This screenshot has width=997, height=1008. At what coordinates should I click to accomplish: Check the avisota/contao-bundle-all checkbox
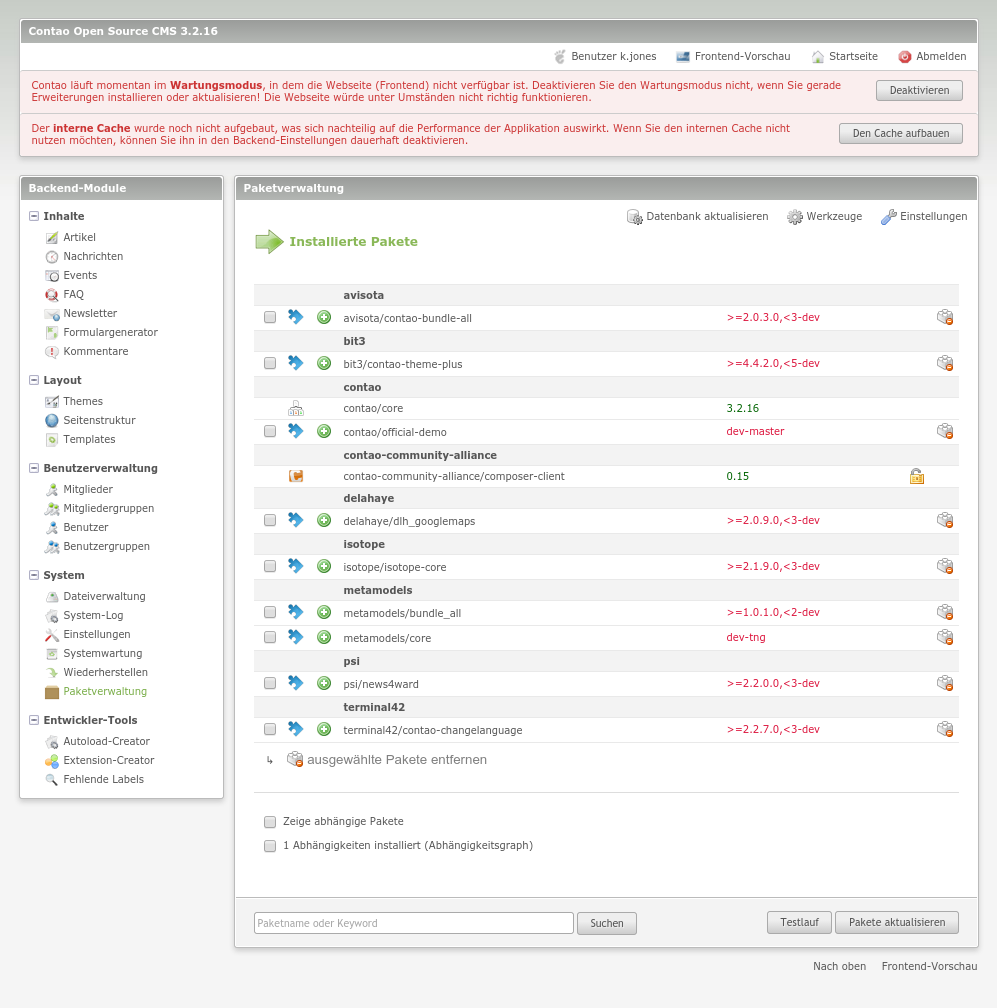tap(270, 318)
